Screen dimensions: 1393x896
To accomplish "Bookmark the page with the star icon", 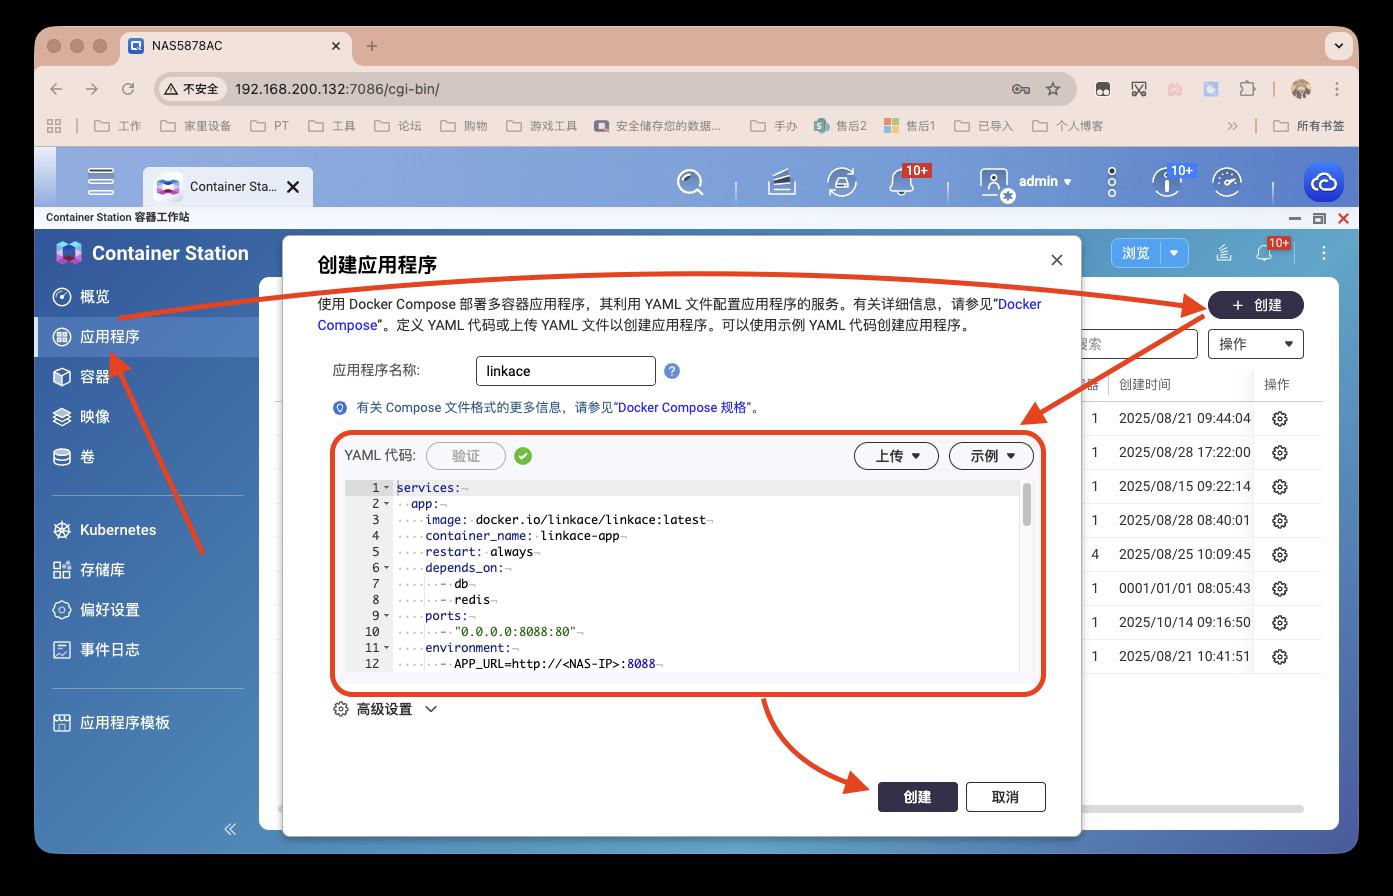I will (x=1053, y=89).
